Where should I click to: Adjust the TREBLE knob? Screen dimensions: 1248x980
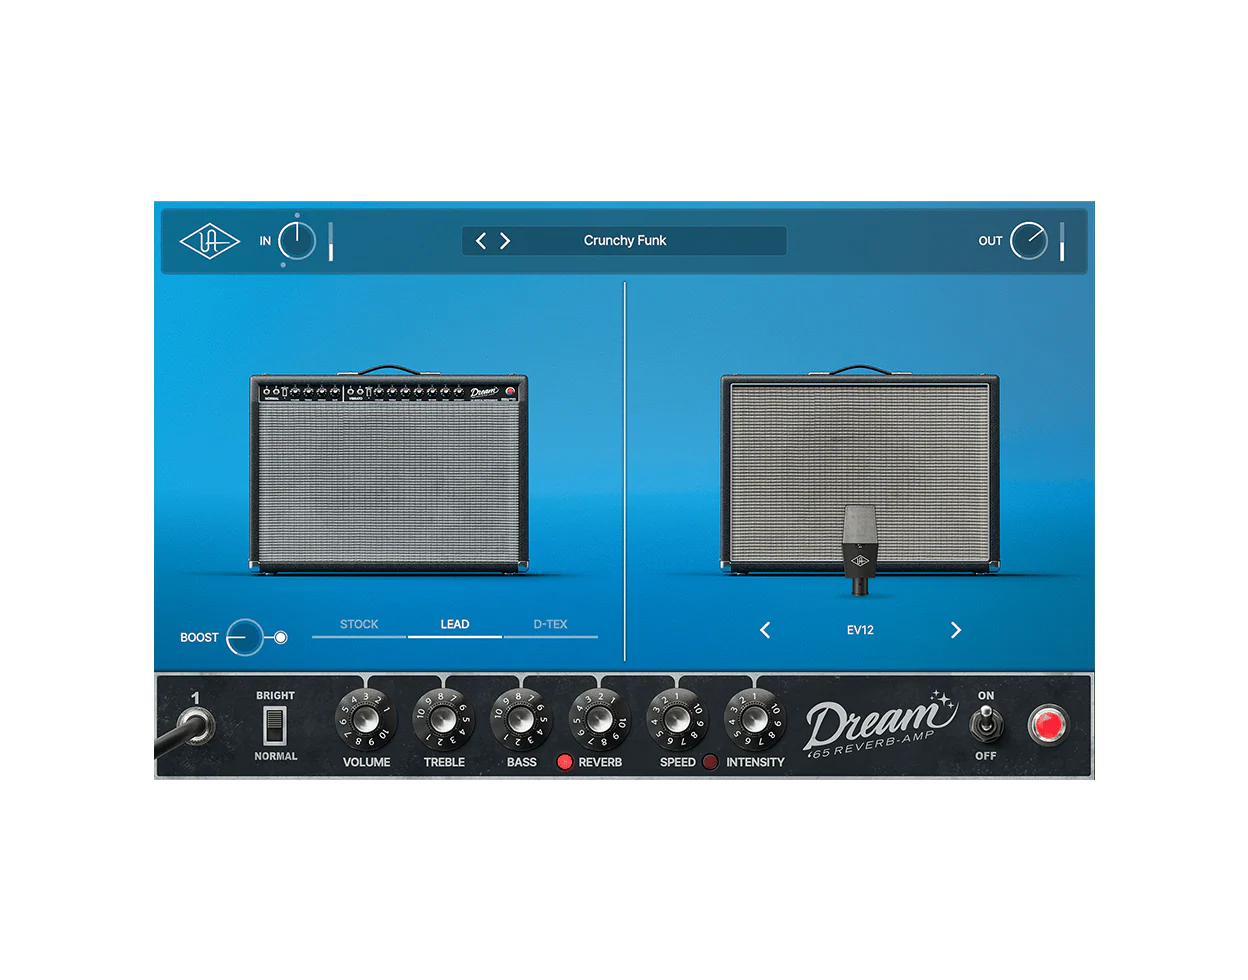443,719
